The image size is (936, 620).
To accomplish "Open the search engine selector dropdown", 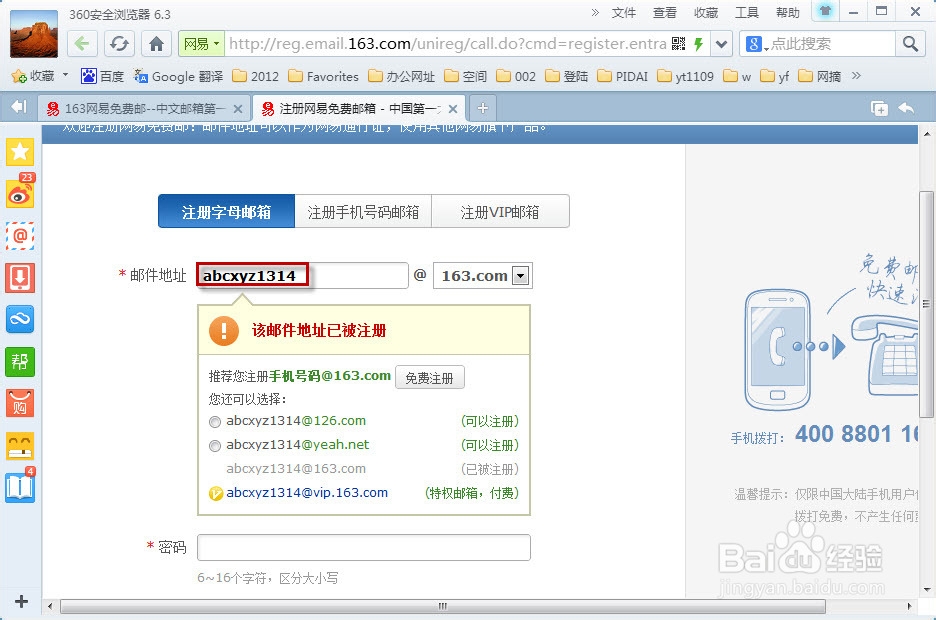I will (756, 44).
